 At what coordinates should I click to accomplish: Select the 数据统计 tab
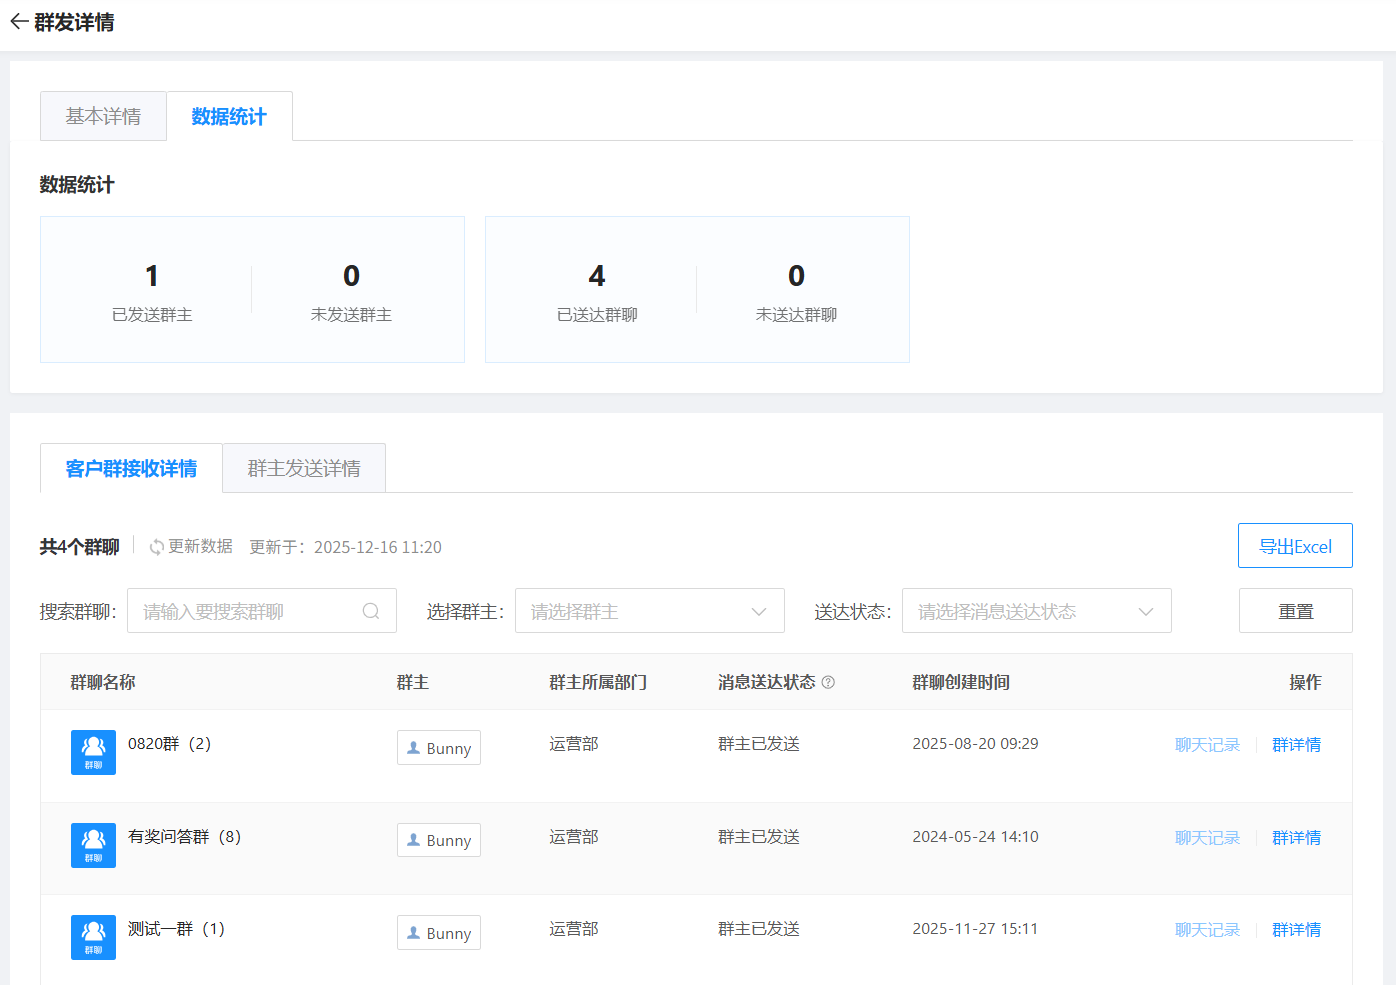(229, 117)
